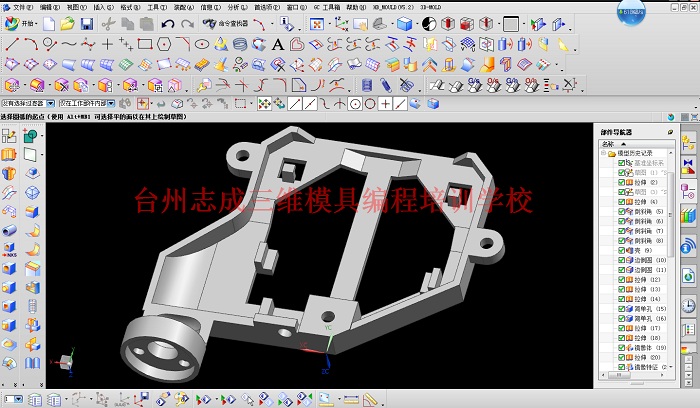
Task: Click the New file icon
Action: (x=49, y=24)
